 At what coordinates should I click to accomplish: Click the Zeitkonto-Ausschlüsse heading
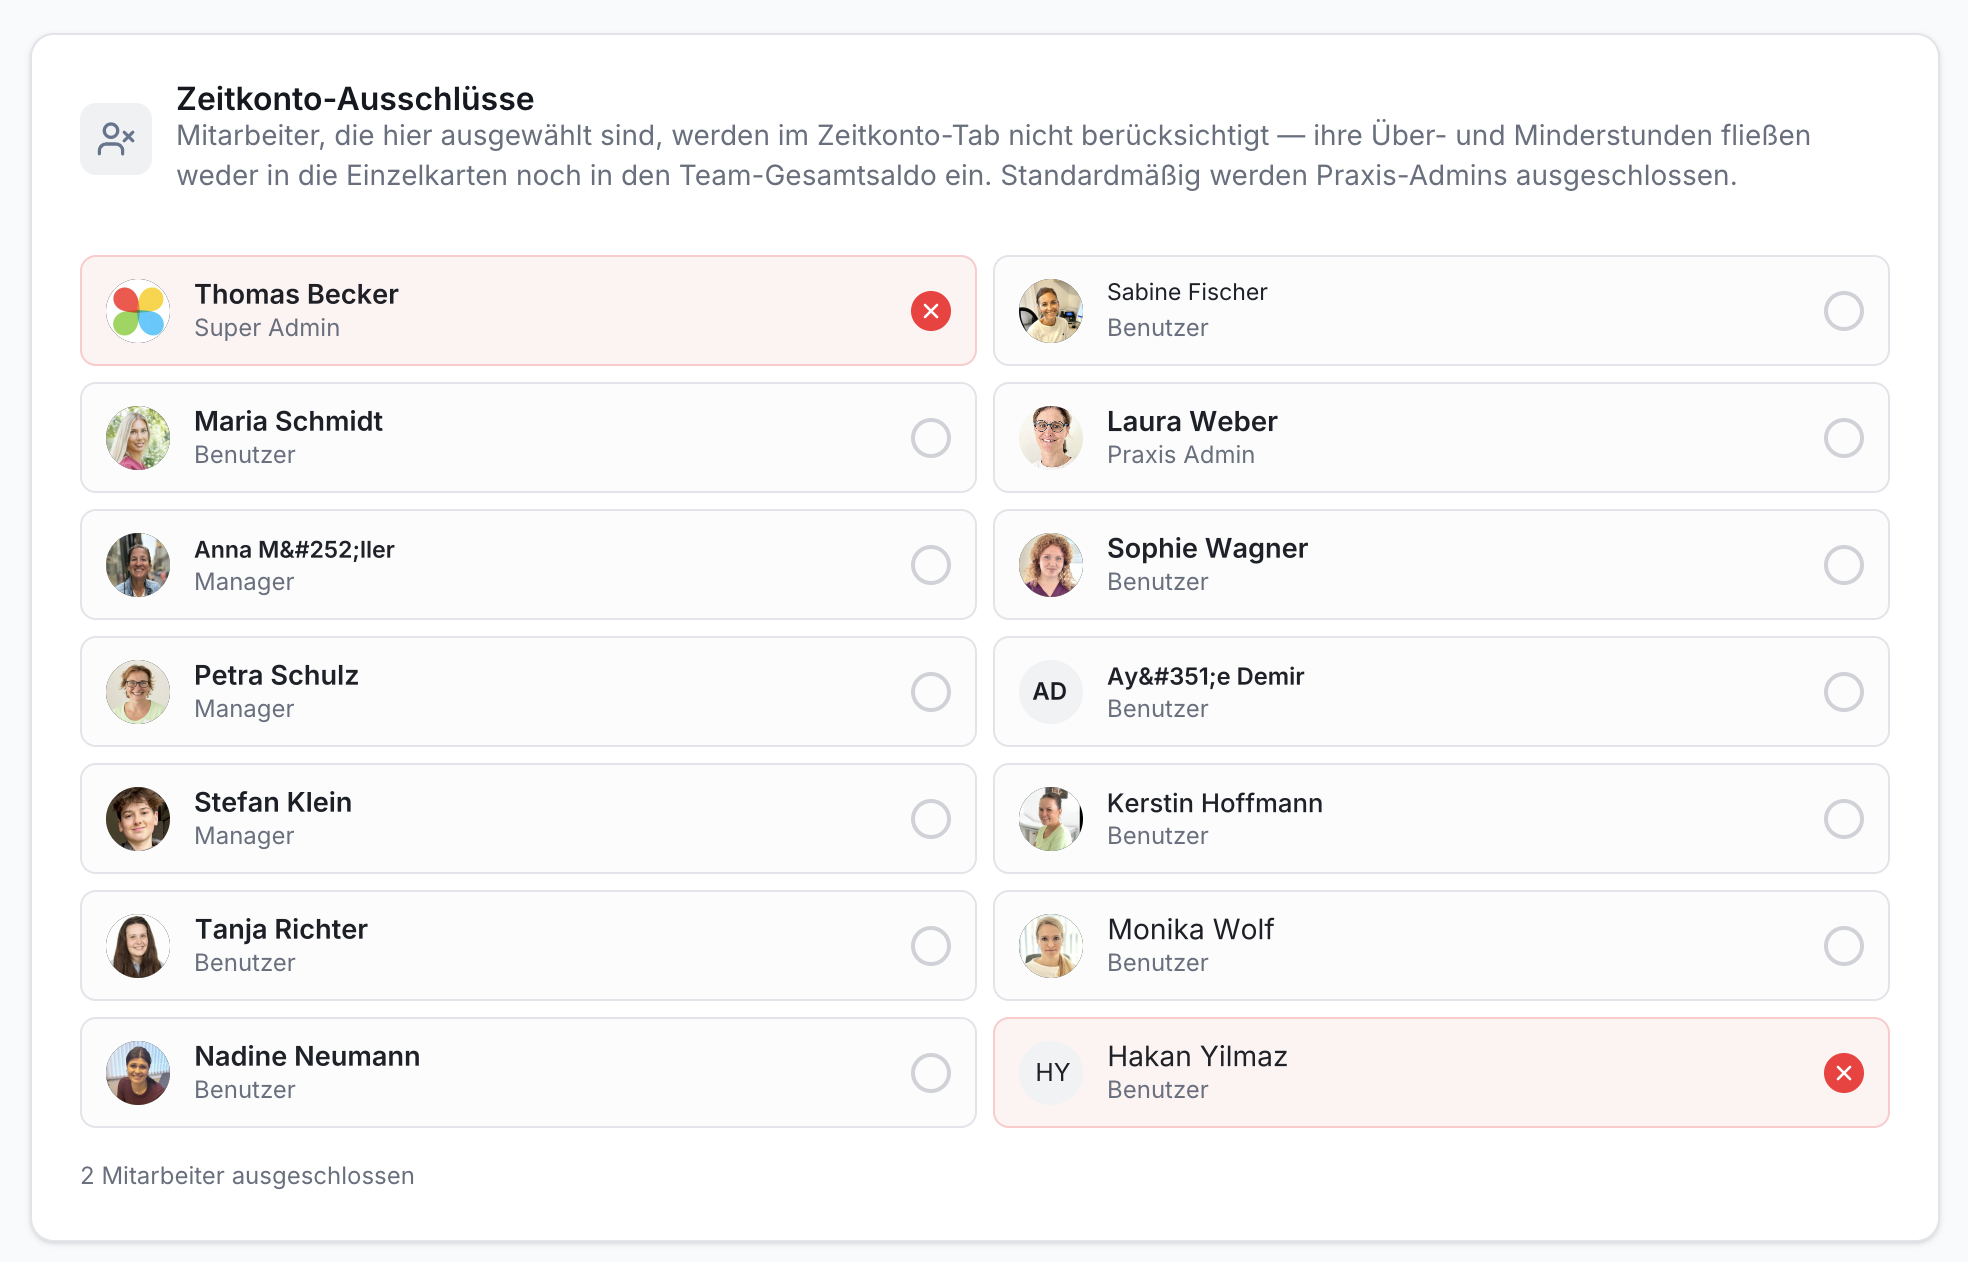click(355, 99)
